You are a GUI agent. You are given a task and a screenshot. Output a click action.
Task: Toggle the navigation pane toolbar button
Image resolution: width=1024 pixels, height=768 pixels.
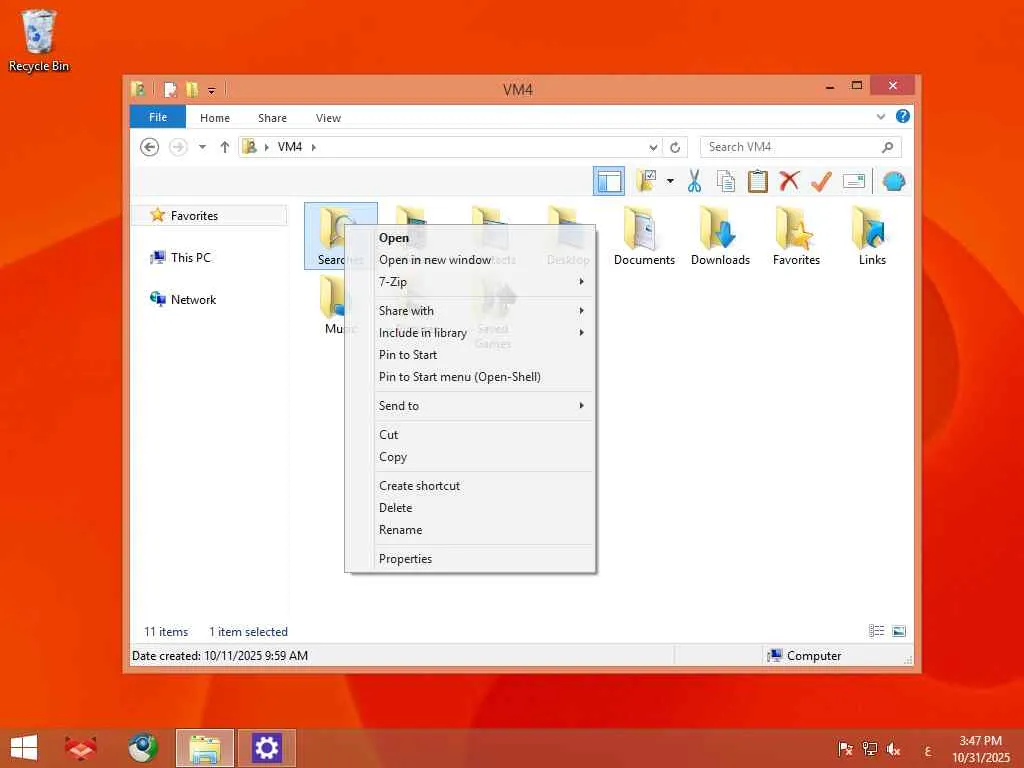tap(609, 181)
